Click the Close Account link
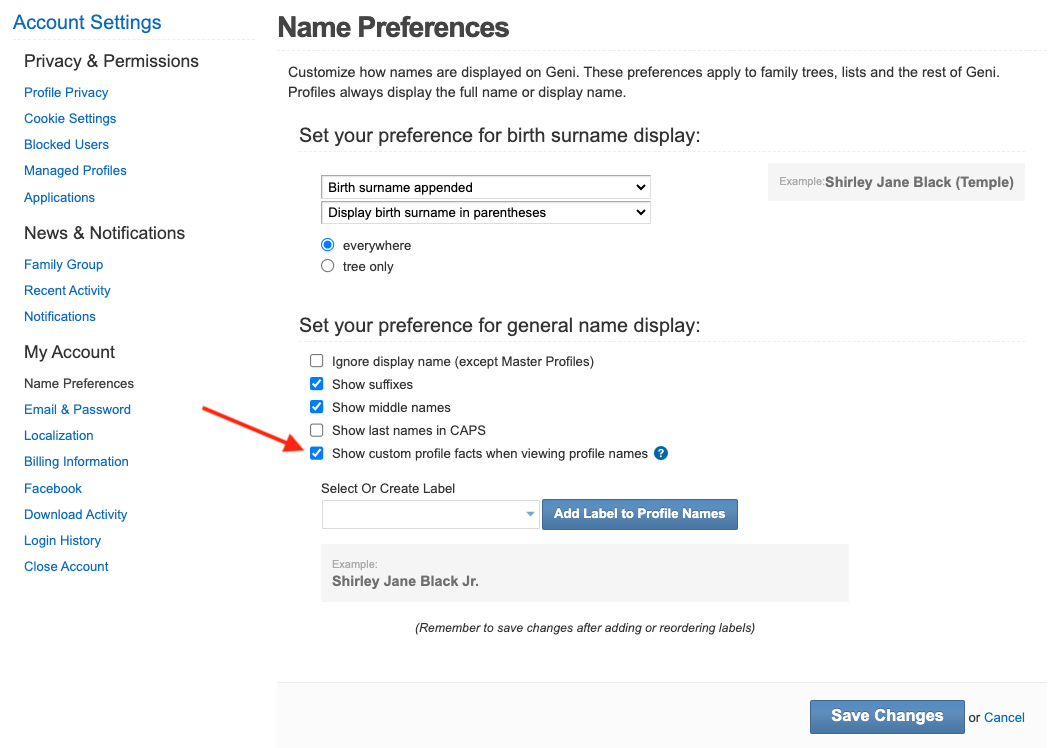 click(66, 566)
